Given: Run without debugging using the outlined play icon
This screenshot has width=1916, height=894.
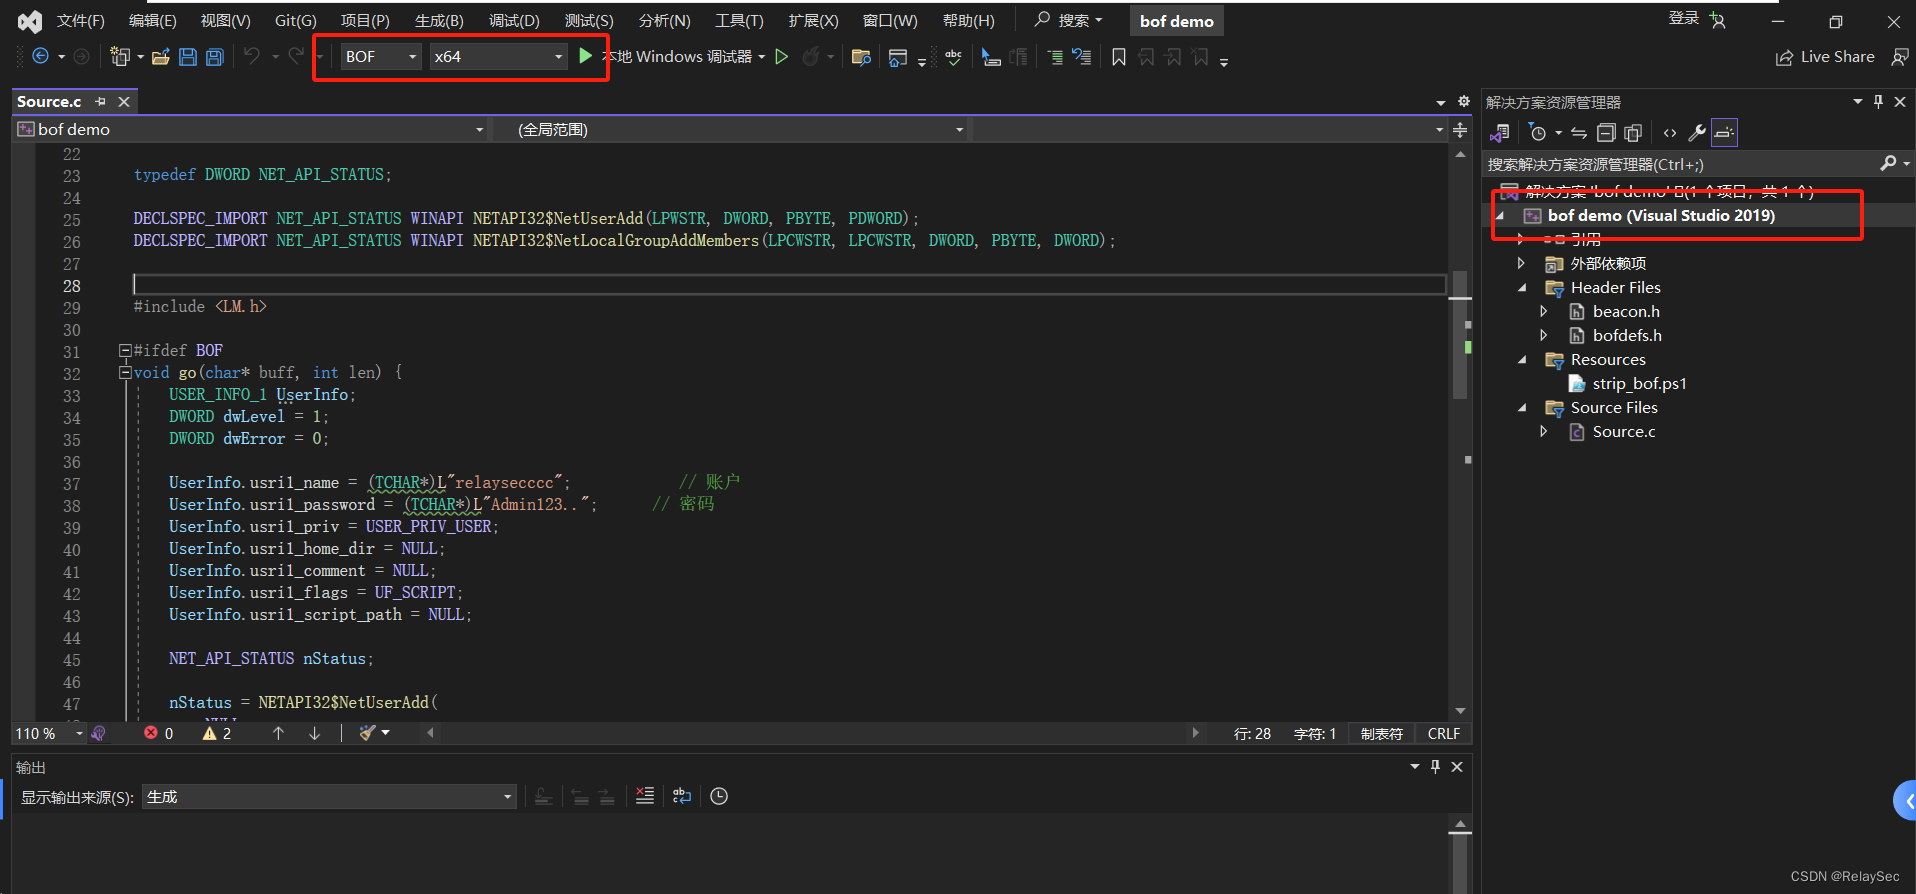Looking at the screenshot, I should (x=782, y=57).
